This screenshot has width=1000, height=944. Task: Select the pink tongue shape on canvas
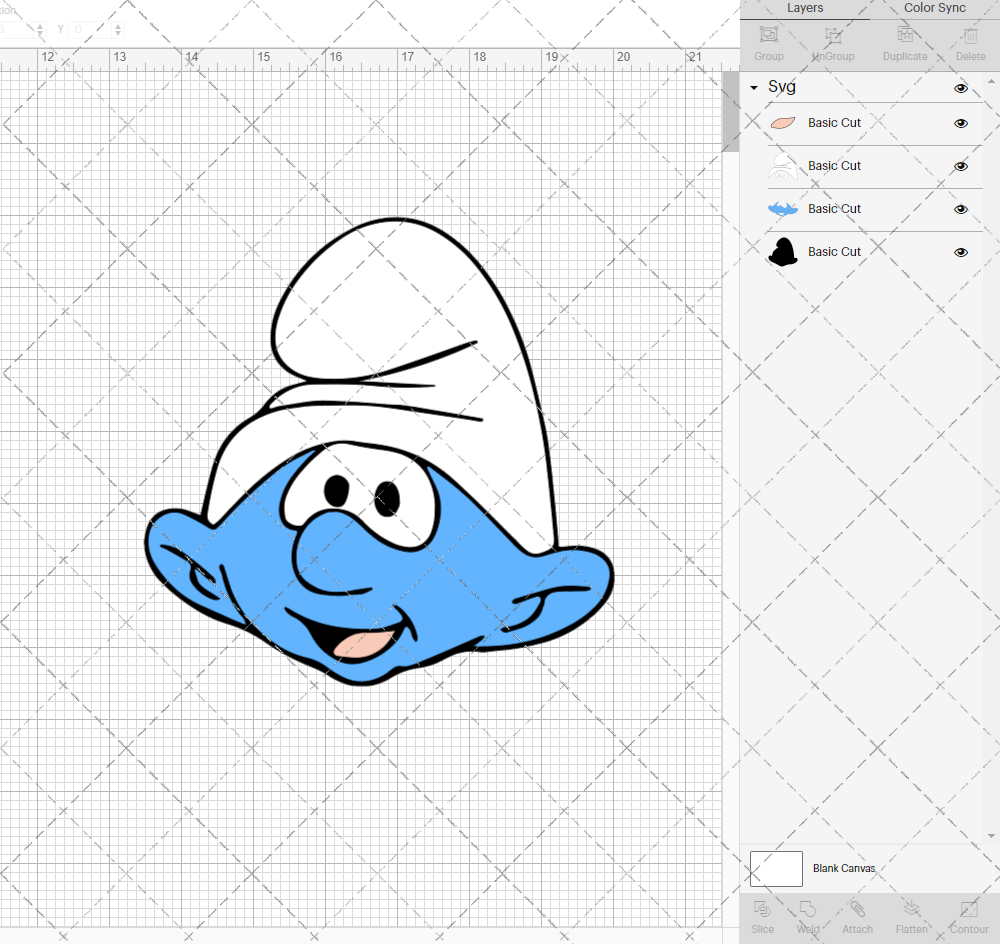362,644
